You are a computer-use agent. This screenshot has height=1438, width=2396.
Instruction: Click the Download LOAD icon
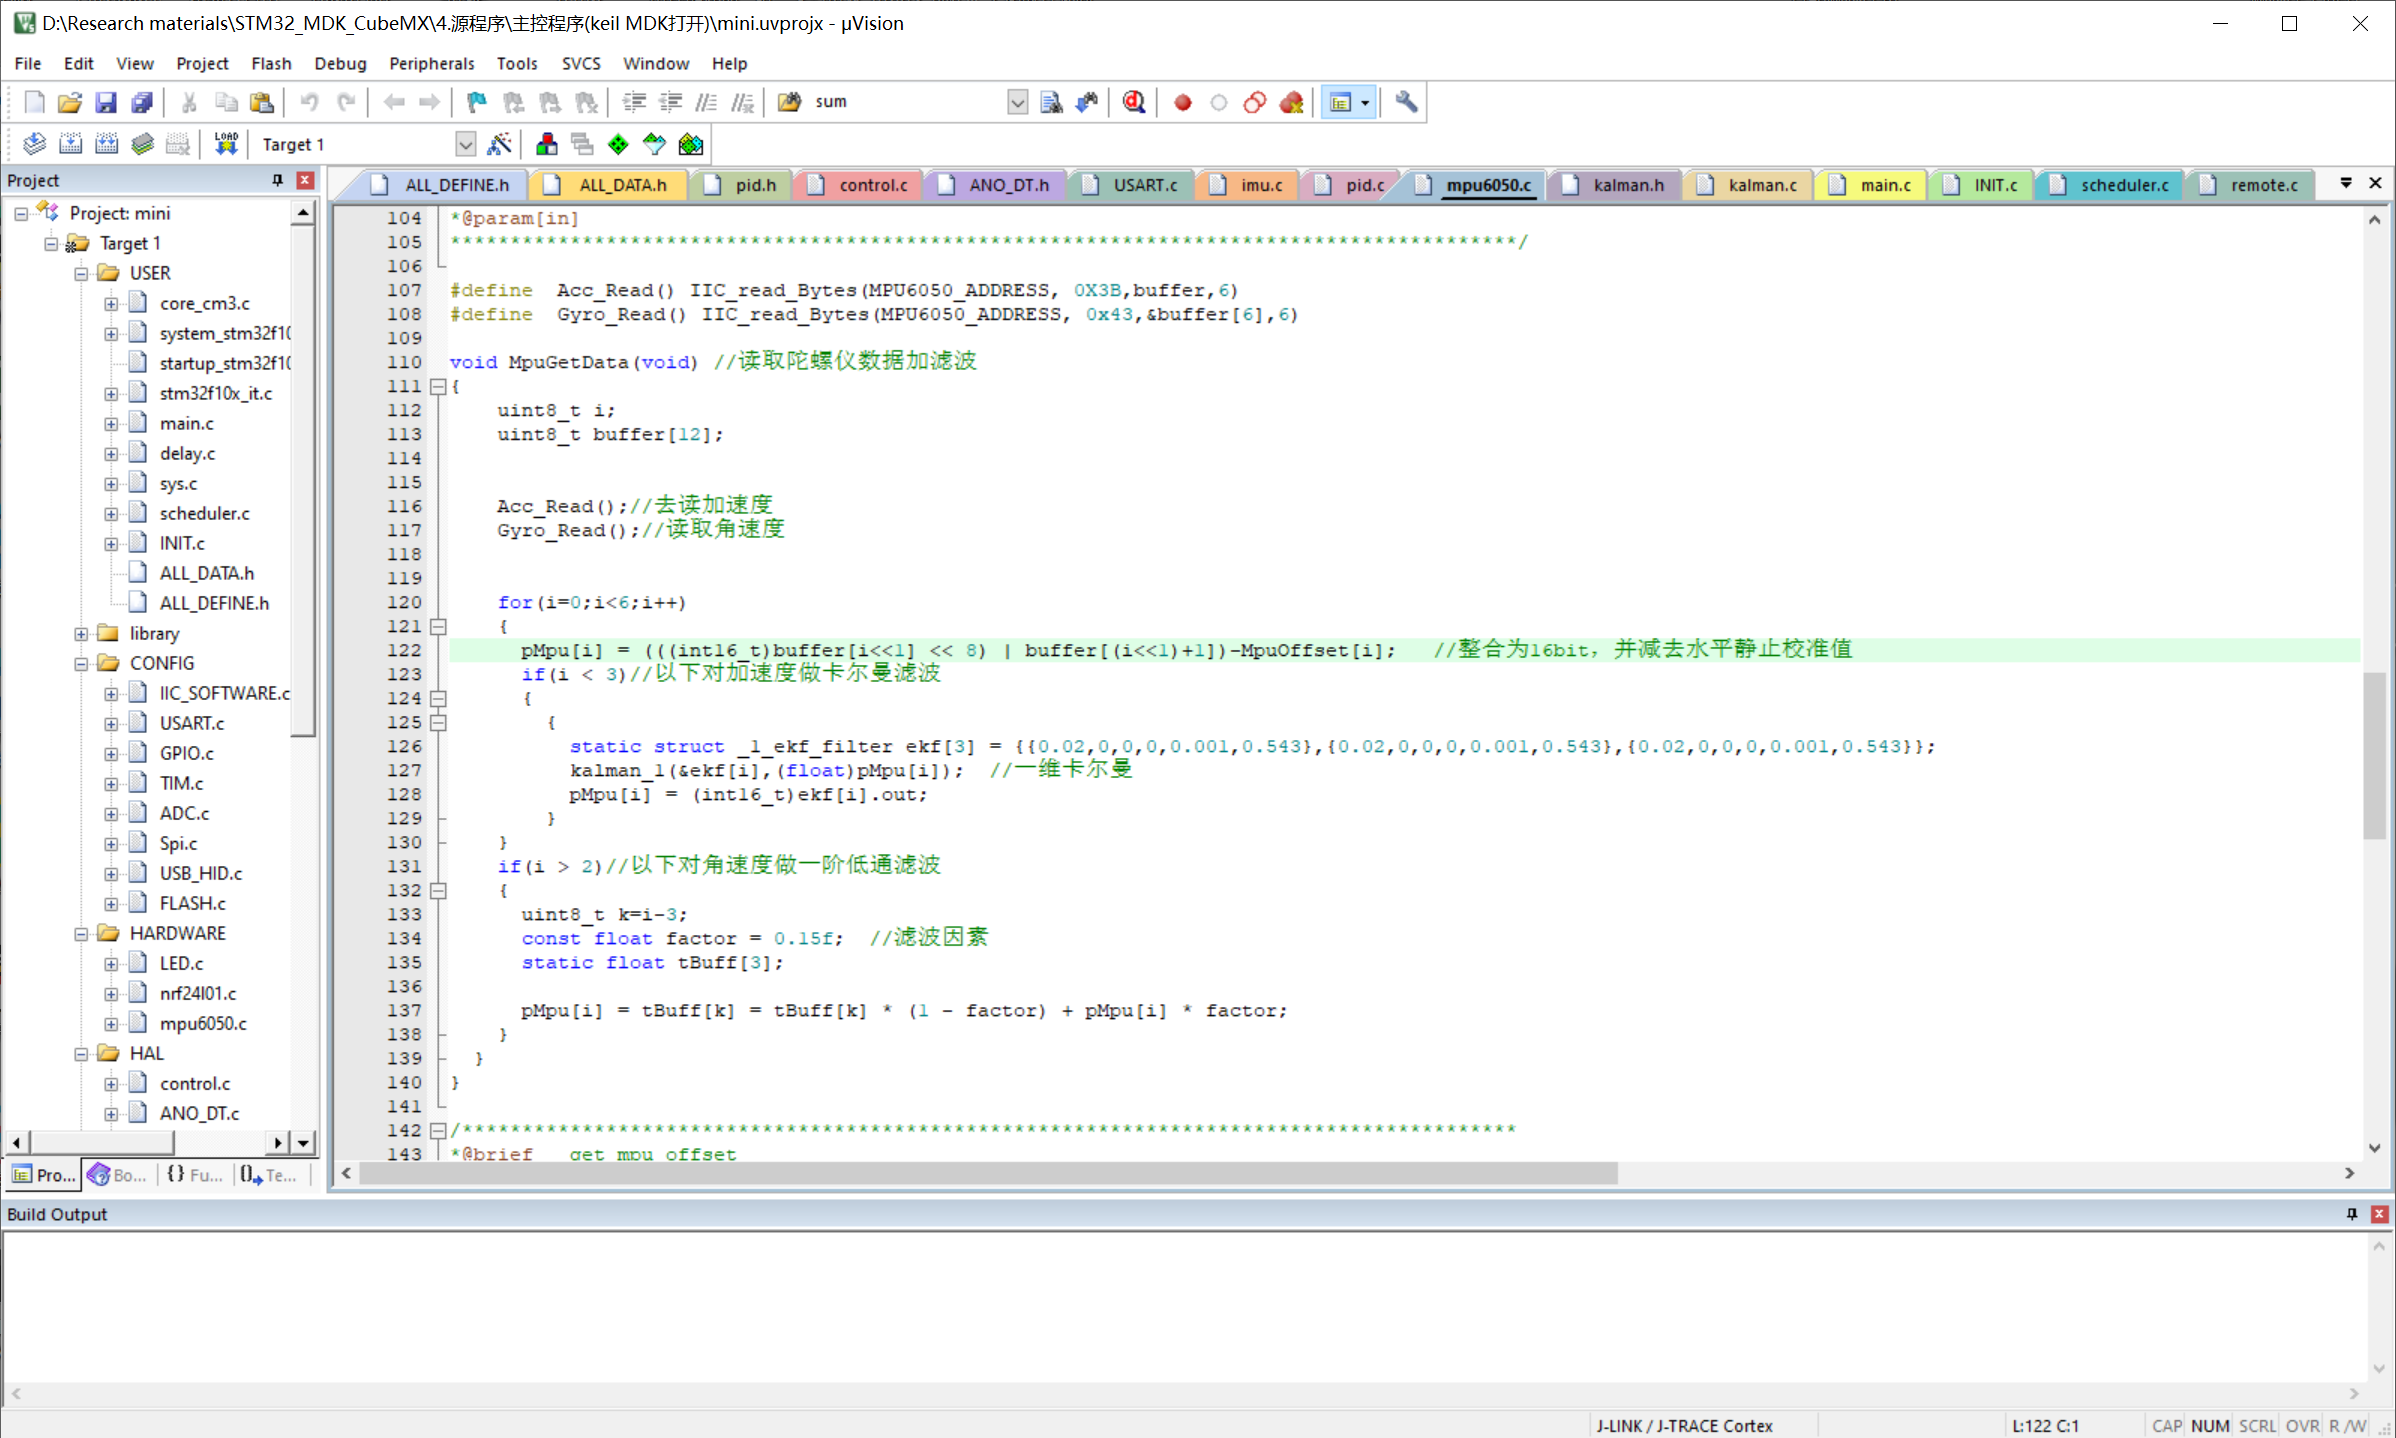[226, 144]
